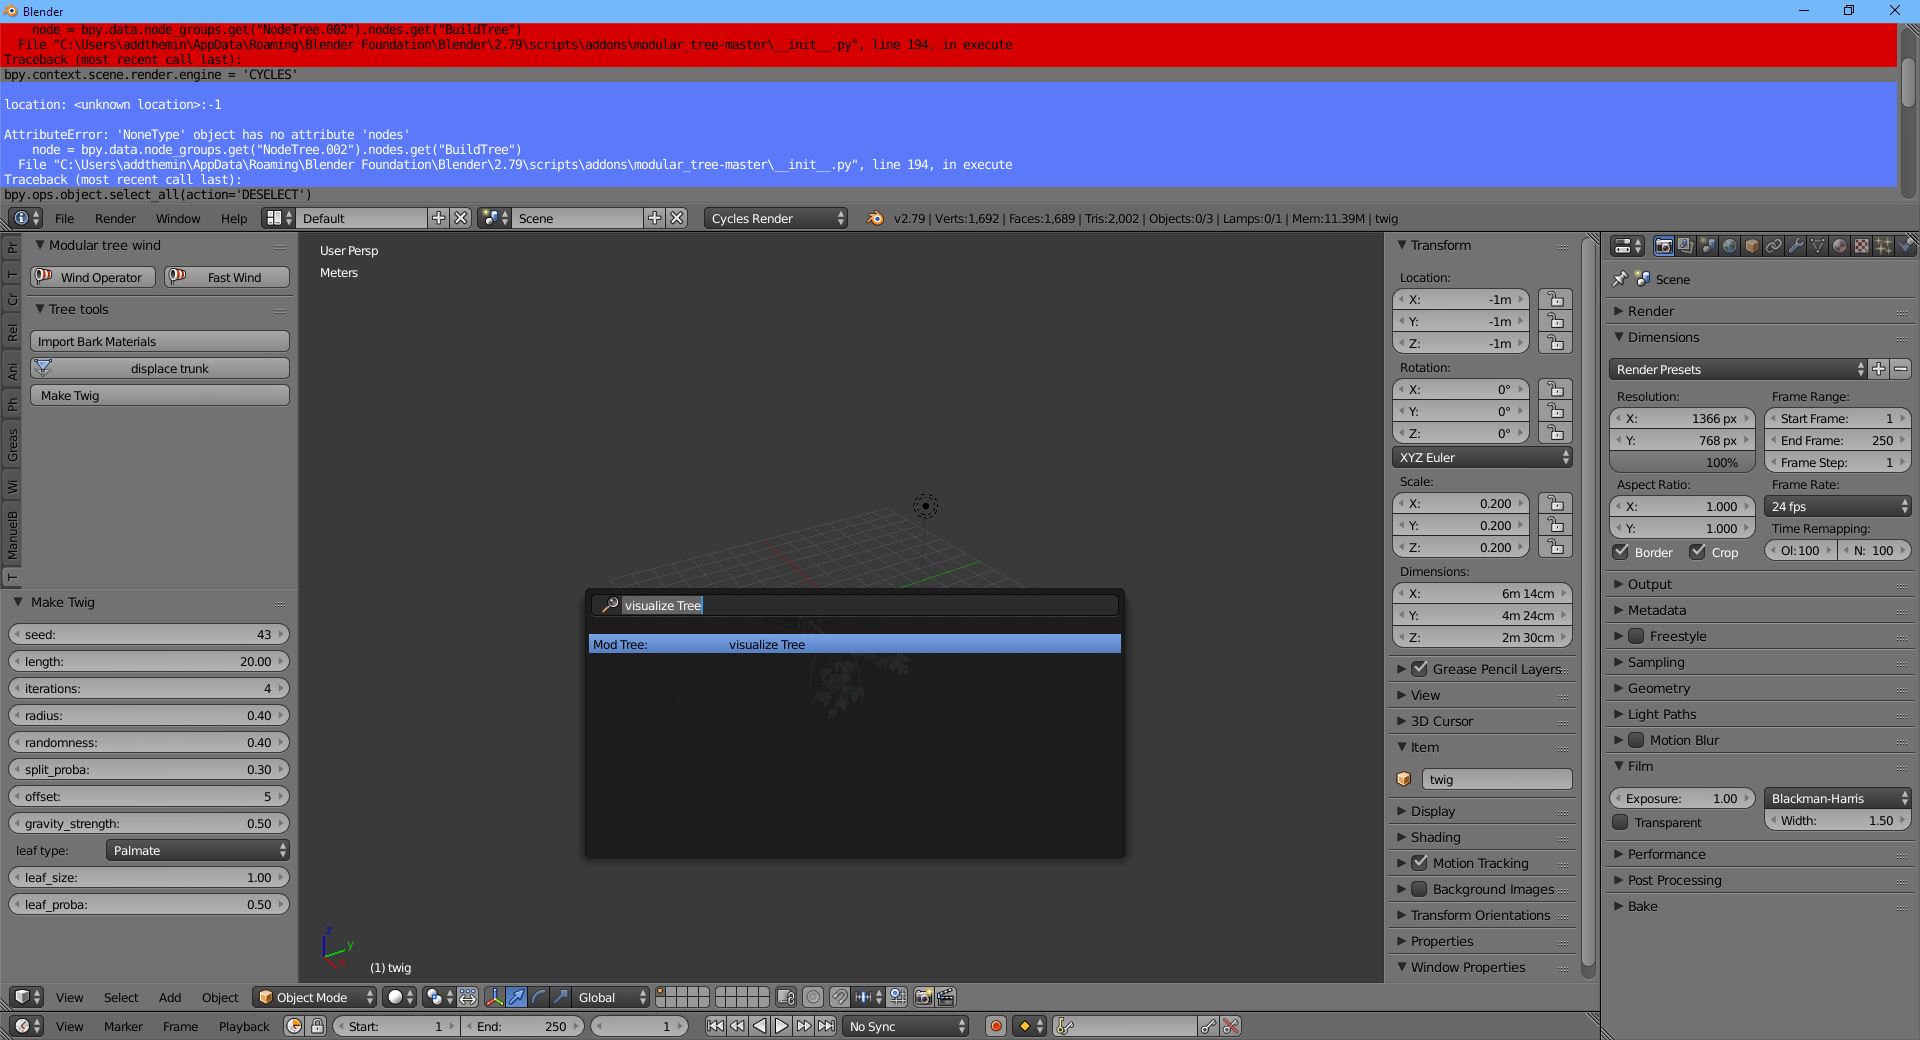The image size is (1920, 1040).
Task: Adjust the resolution percentage 100% slider
Action: 1683,462
